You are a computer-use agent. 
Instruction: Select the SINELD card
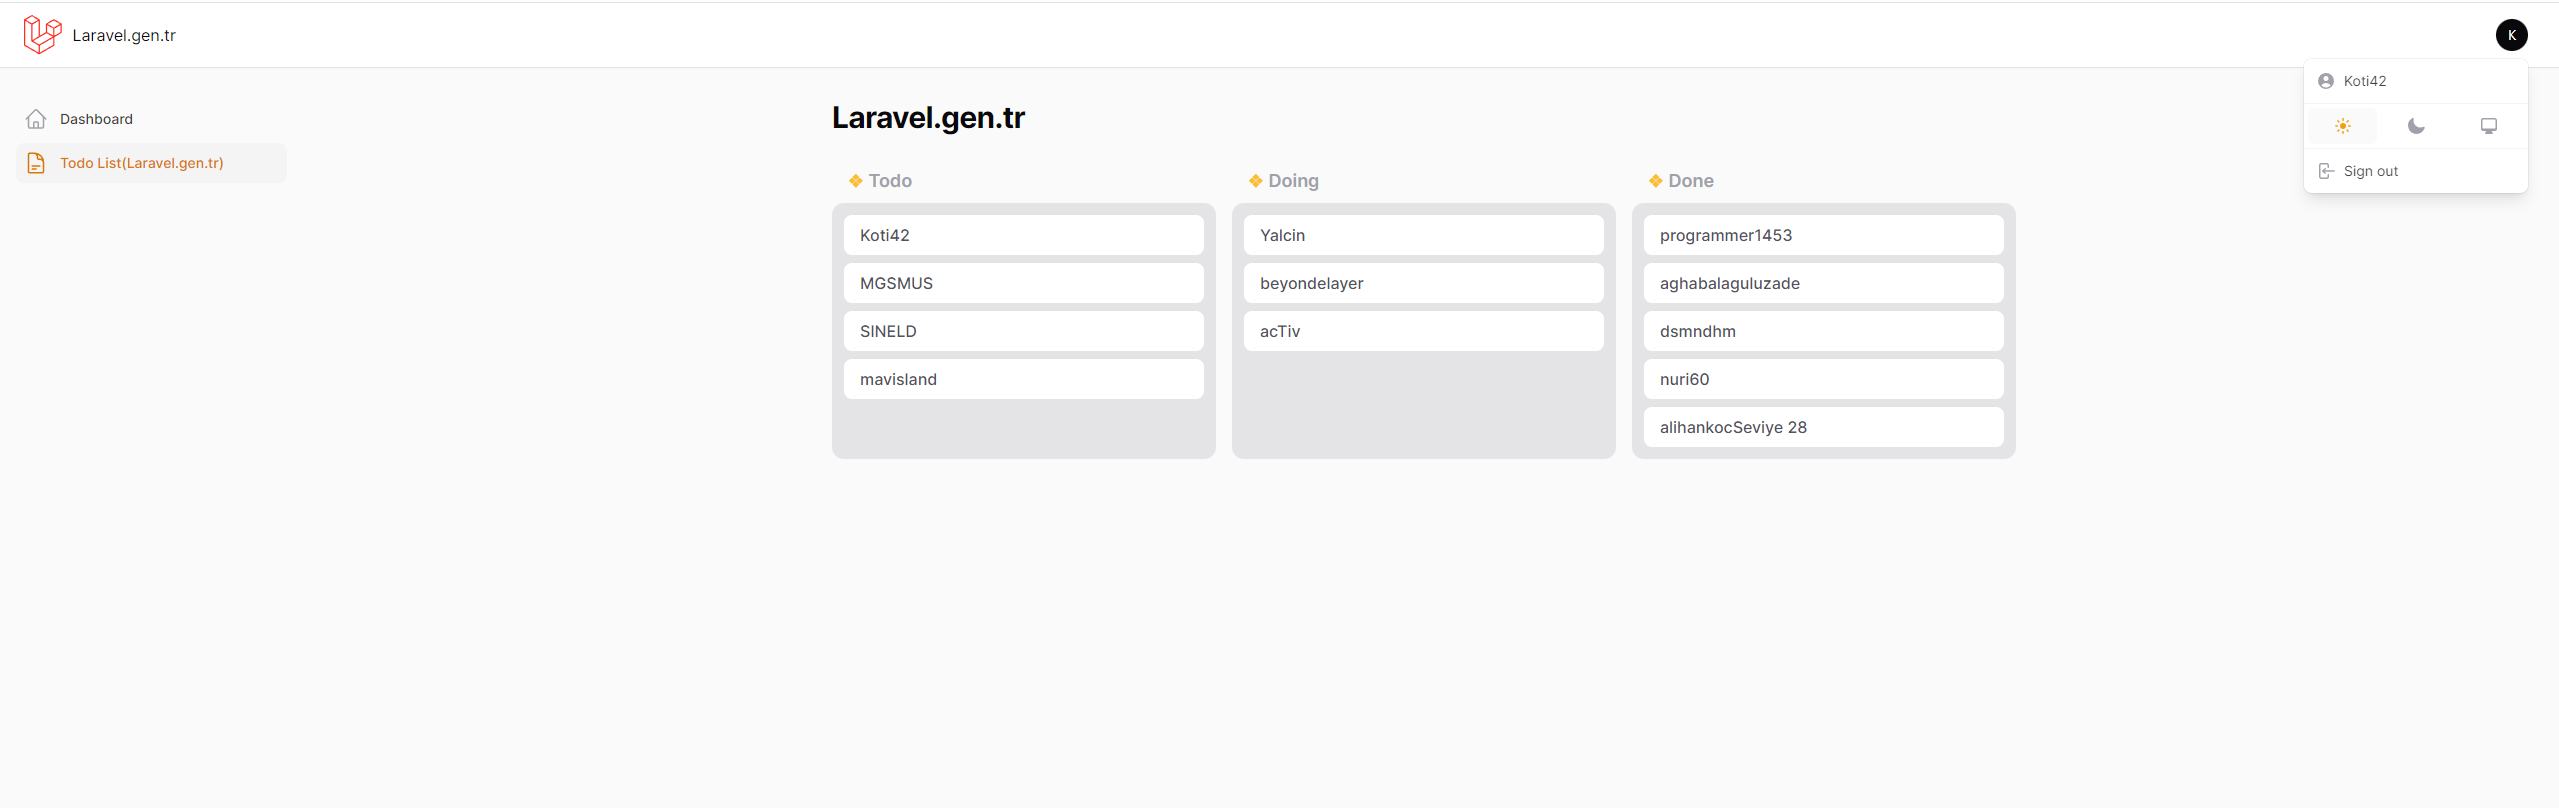click(1024, 331)
